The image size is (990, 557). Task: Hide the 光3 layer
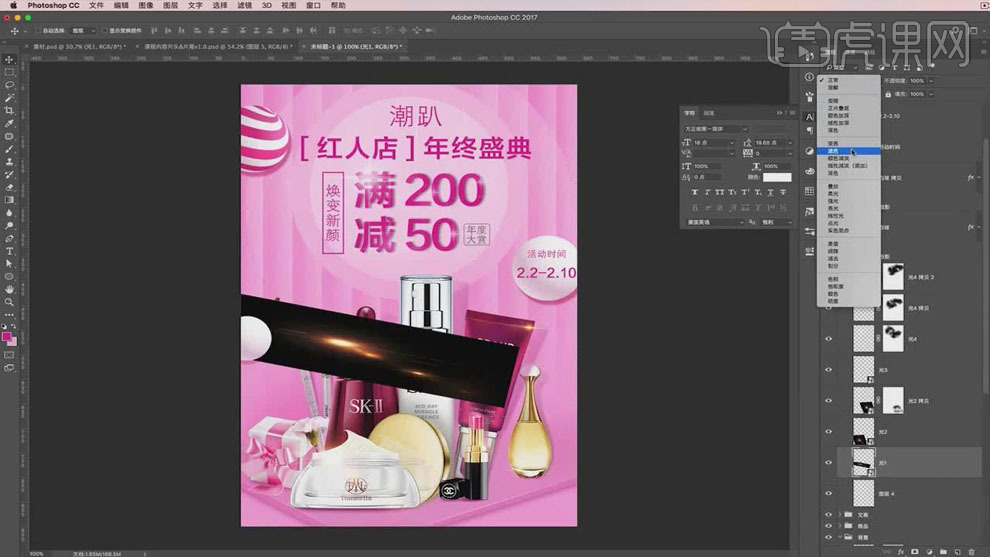pos(828,370)
